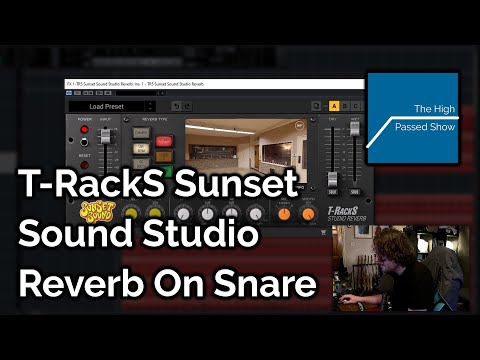The height and width of the screenshot is (360, 480).
Task: Click the studio room photo preview
Action: [246, 147]
